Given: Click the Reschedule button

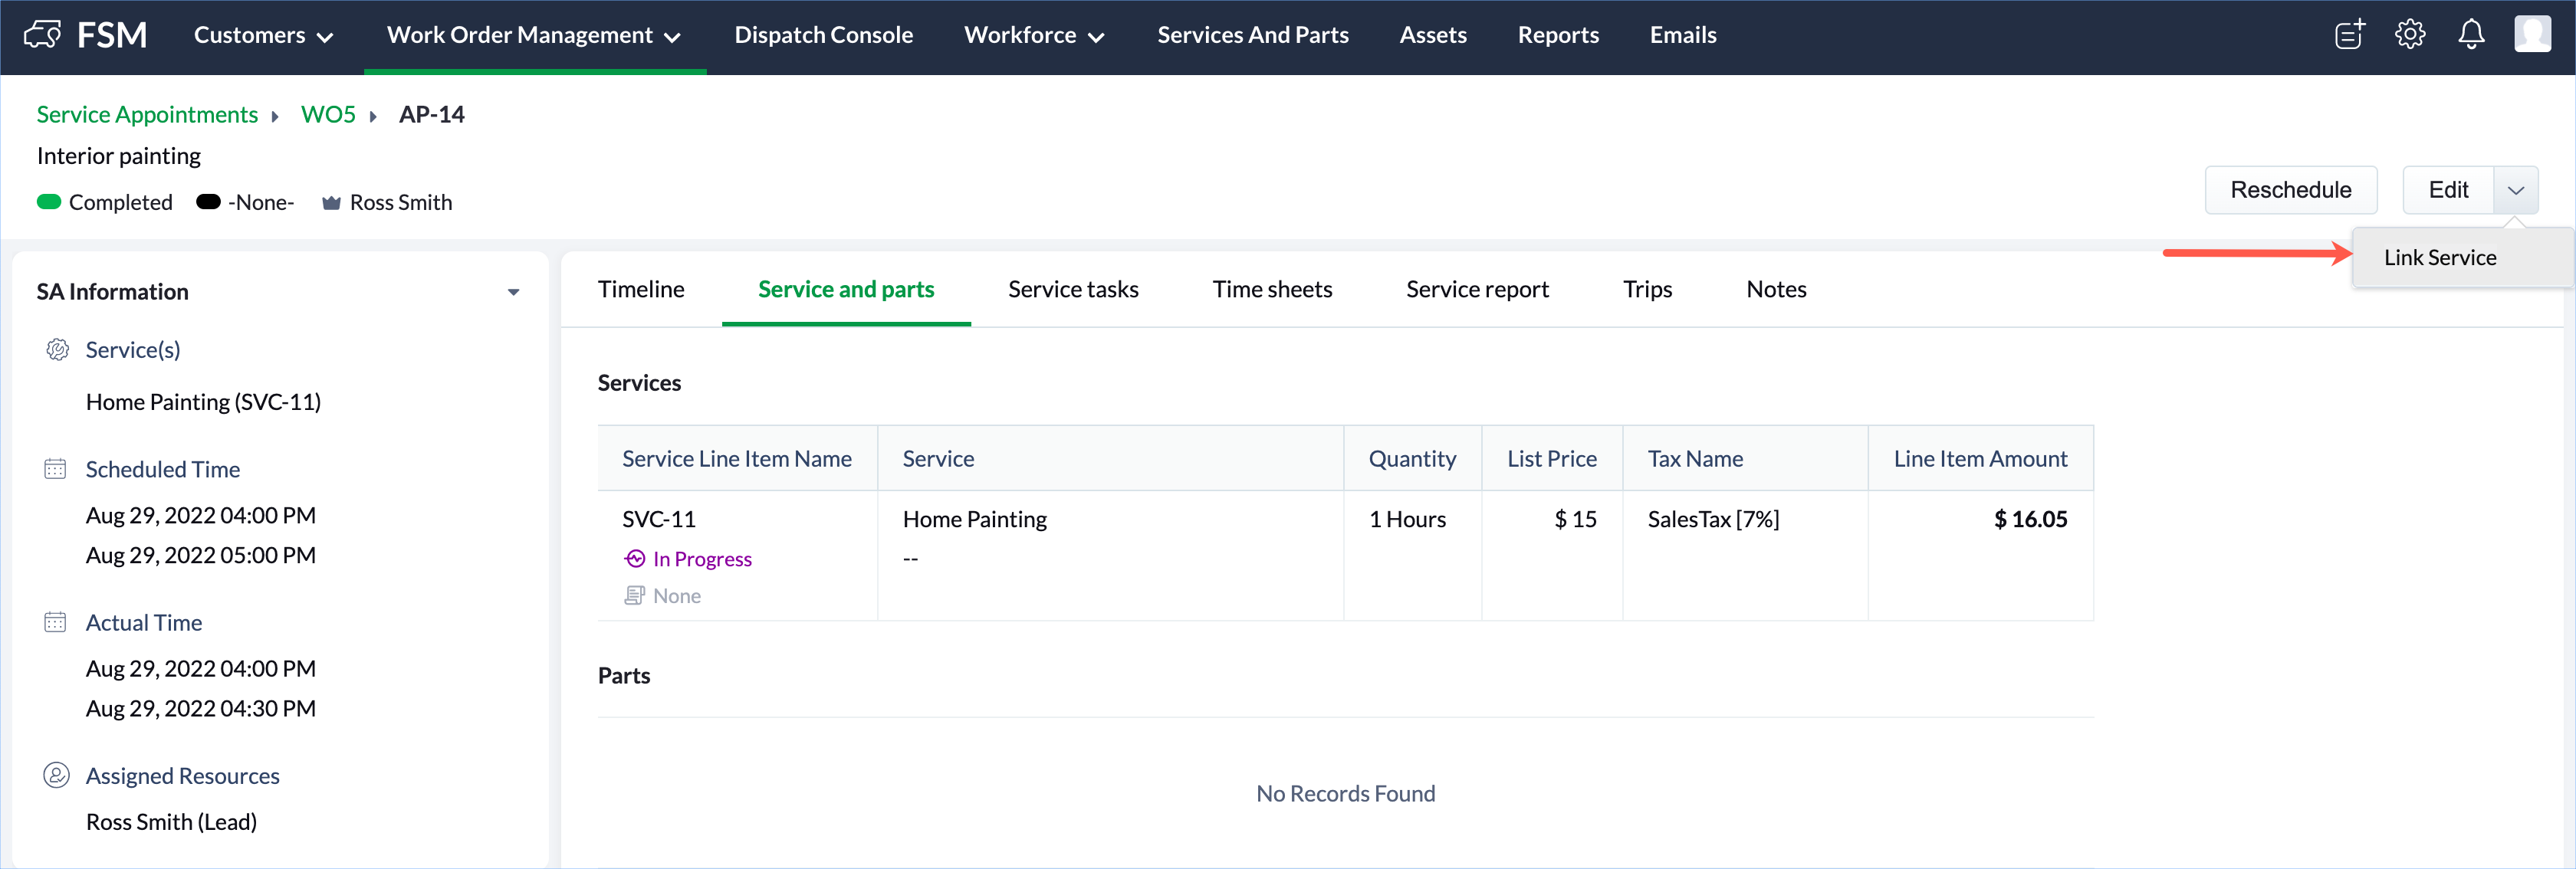Looking at the screenshot, I should [2290, 190].
